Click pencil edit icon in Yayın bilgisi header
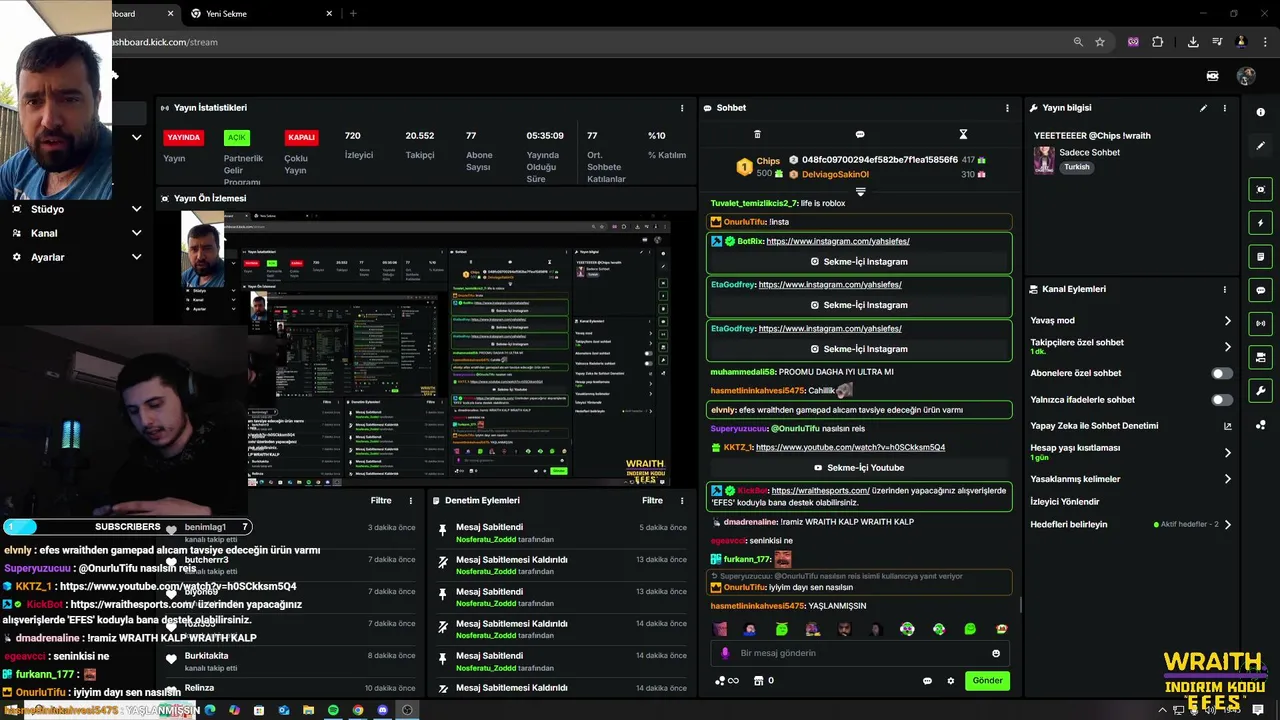Viewport: 1280px width, 720px height. pyautogui.click(x=1203, y=108)
